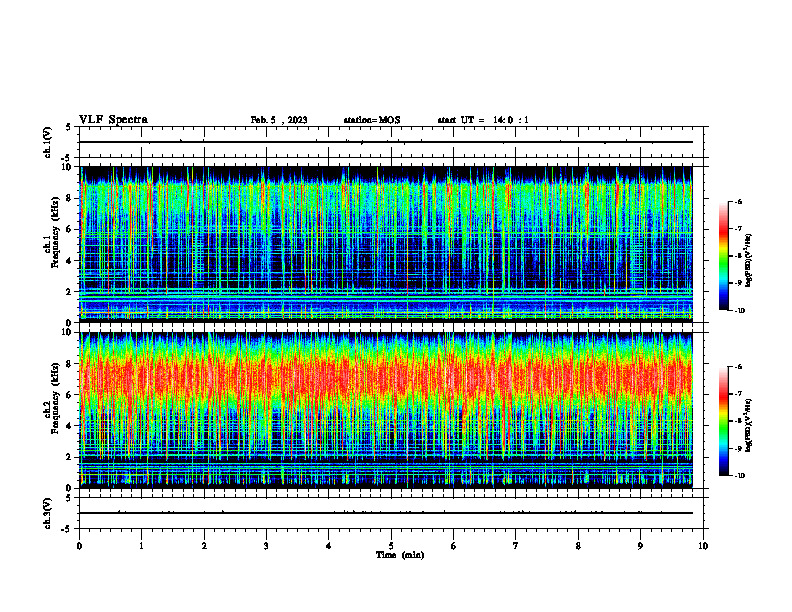The height and width of the screenshot is (612, 792).
Task: Click the "-5" tick on the ch.3(V) axis
Action: [x=66, y=529]
